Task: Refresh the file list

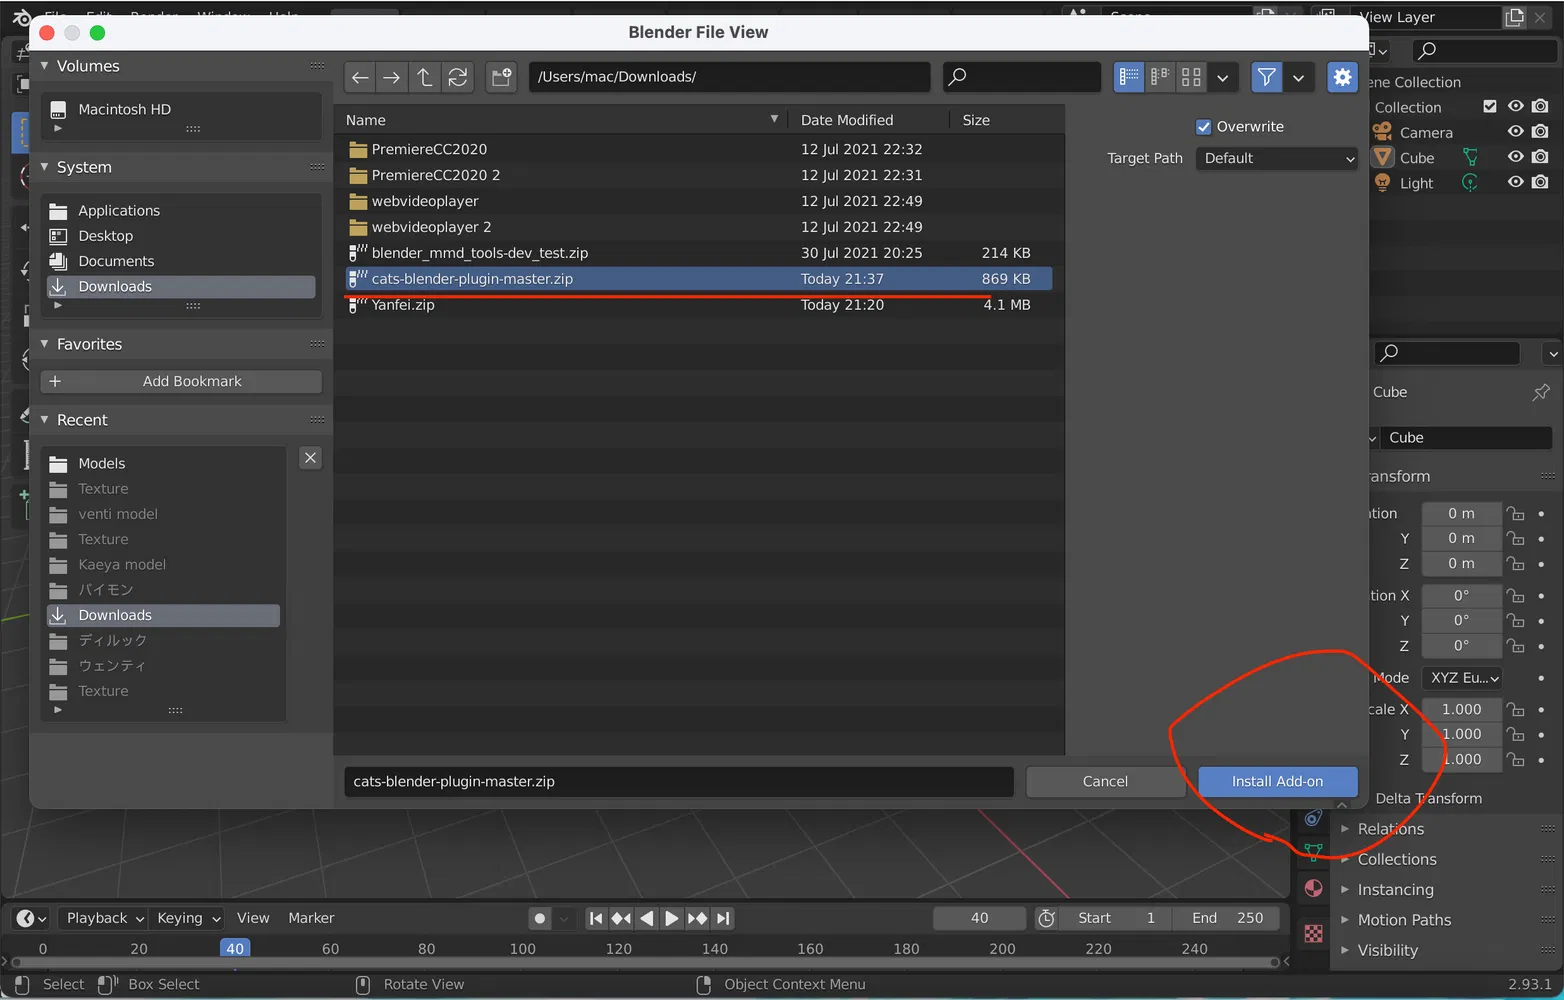Action: [x=458, y=77]
